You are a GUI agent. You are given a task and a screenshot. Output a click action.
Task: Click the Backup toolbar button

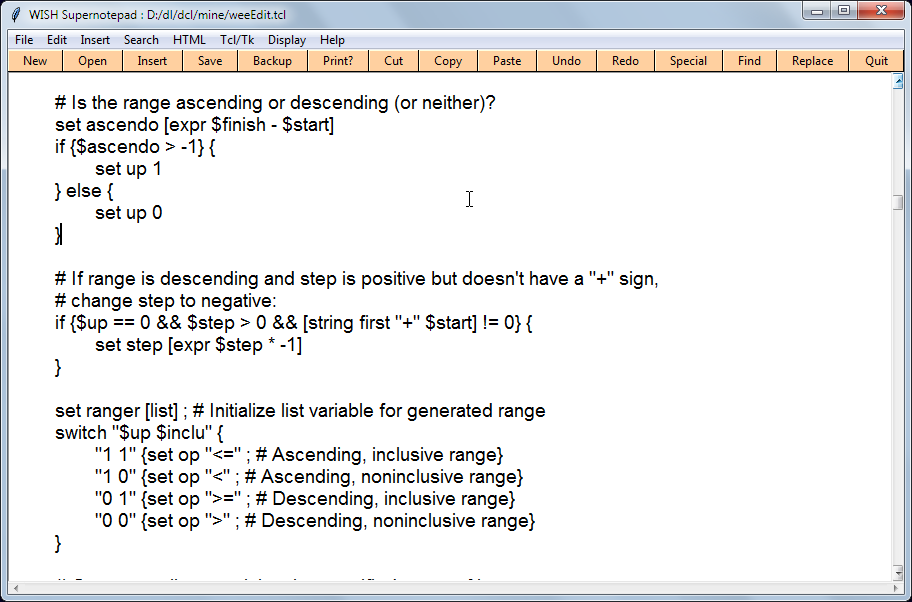[x=272, y=61]
